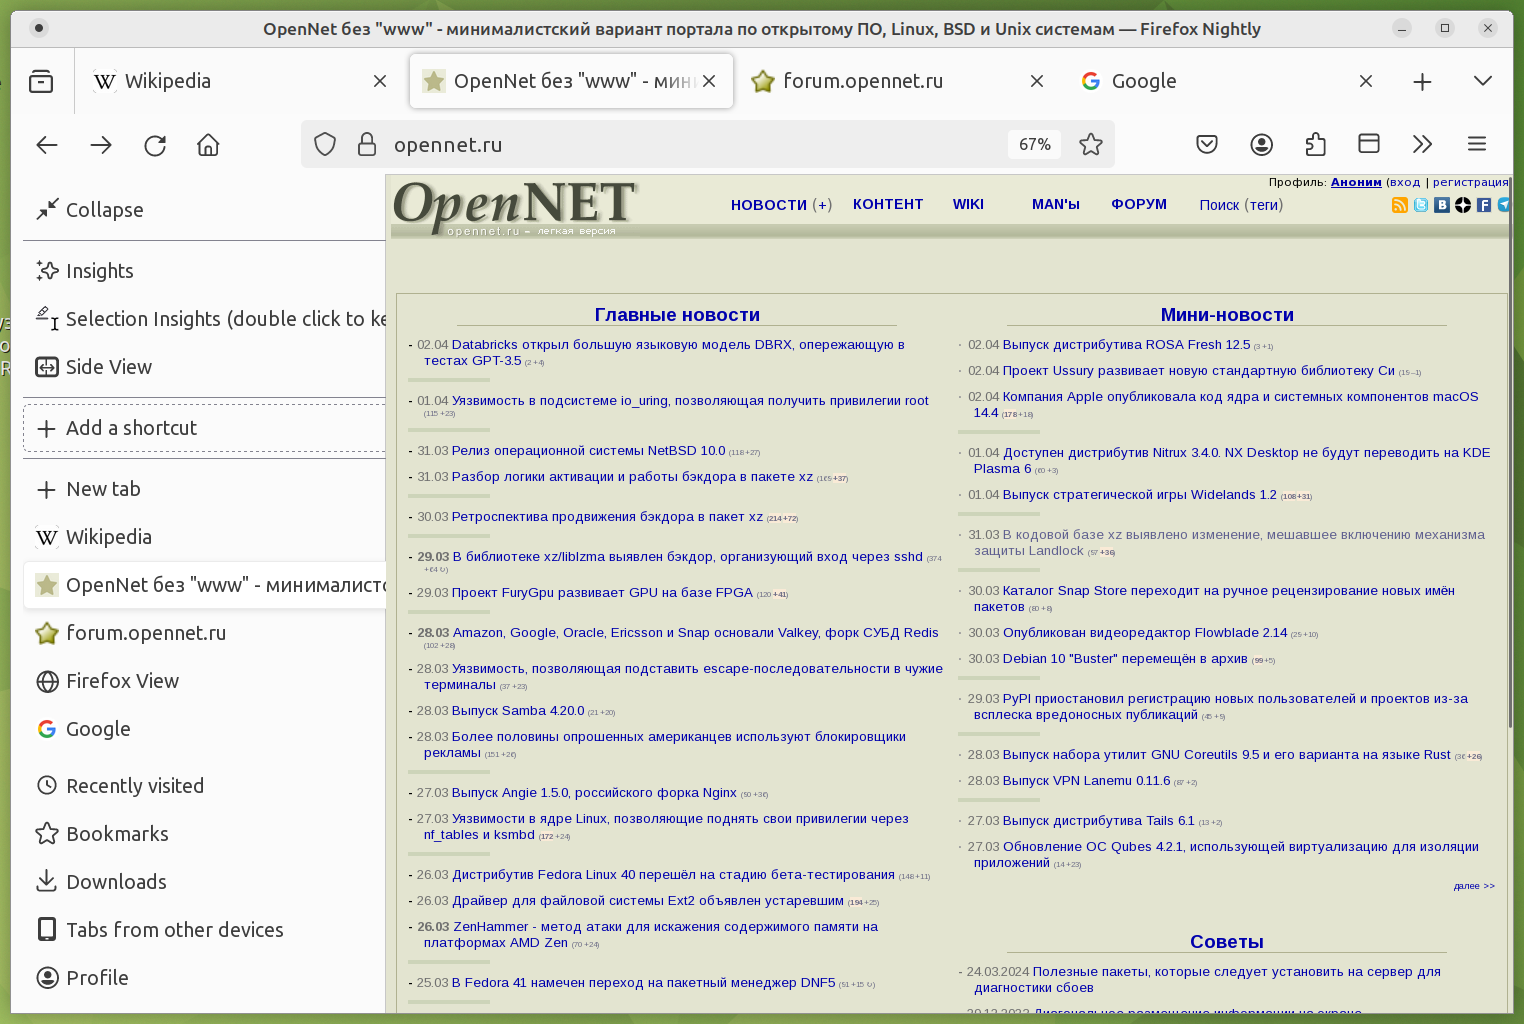
Task: Choose New tab in the sidebar
Action: tap(204, 489)
